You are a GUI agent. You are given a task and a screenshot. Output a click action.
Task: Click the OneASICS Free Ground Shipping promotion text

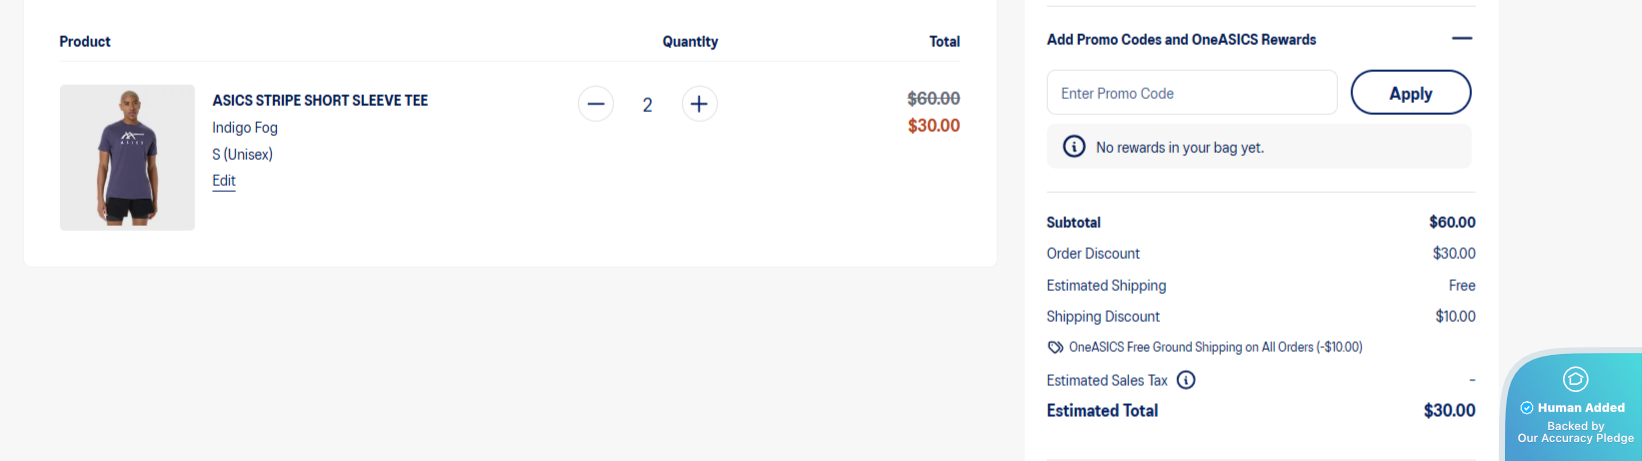pyautogui.click(x=1215, y=347)
